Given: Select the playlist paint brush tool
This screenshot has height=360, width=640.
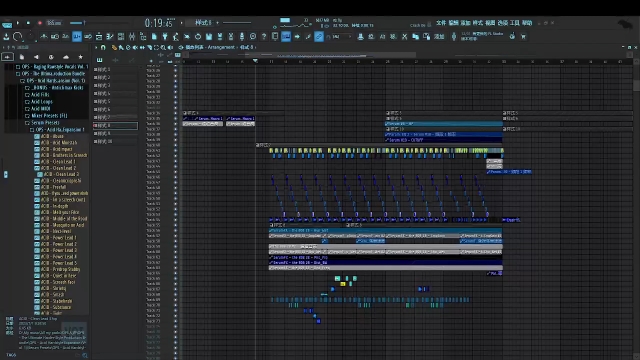Looking at the screenshot, I should (x=121, y=47).
